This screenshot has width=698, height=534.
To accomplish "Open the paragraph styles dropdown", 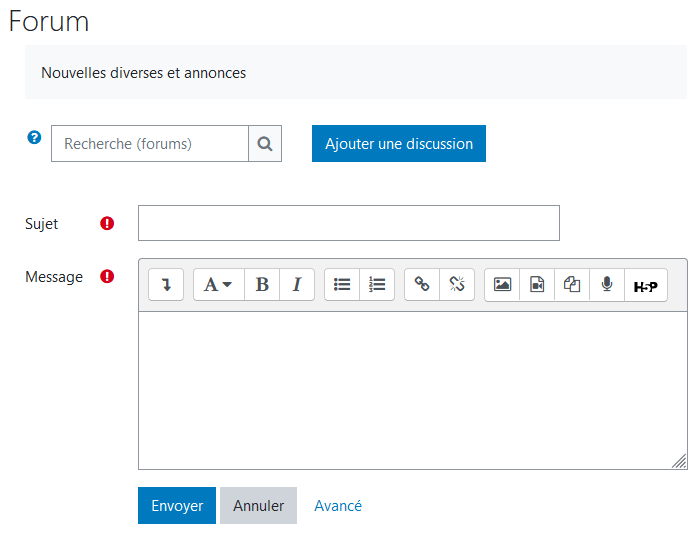I will 218,285.
